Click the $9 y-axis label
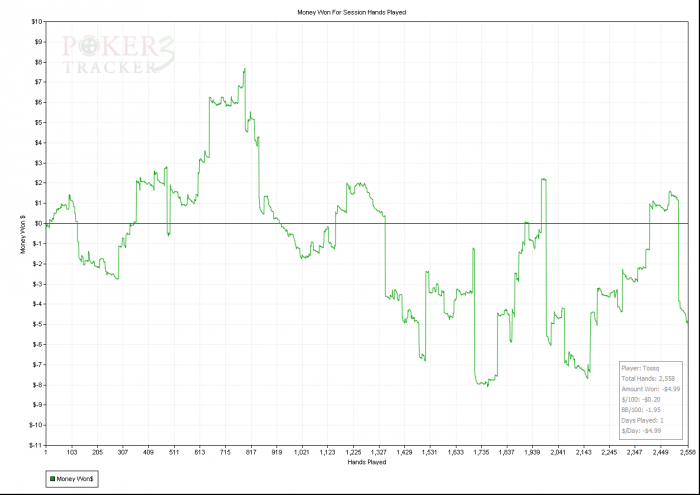 point(38,42)
